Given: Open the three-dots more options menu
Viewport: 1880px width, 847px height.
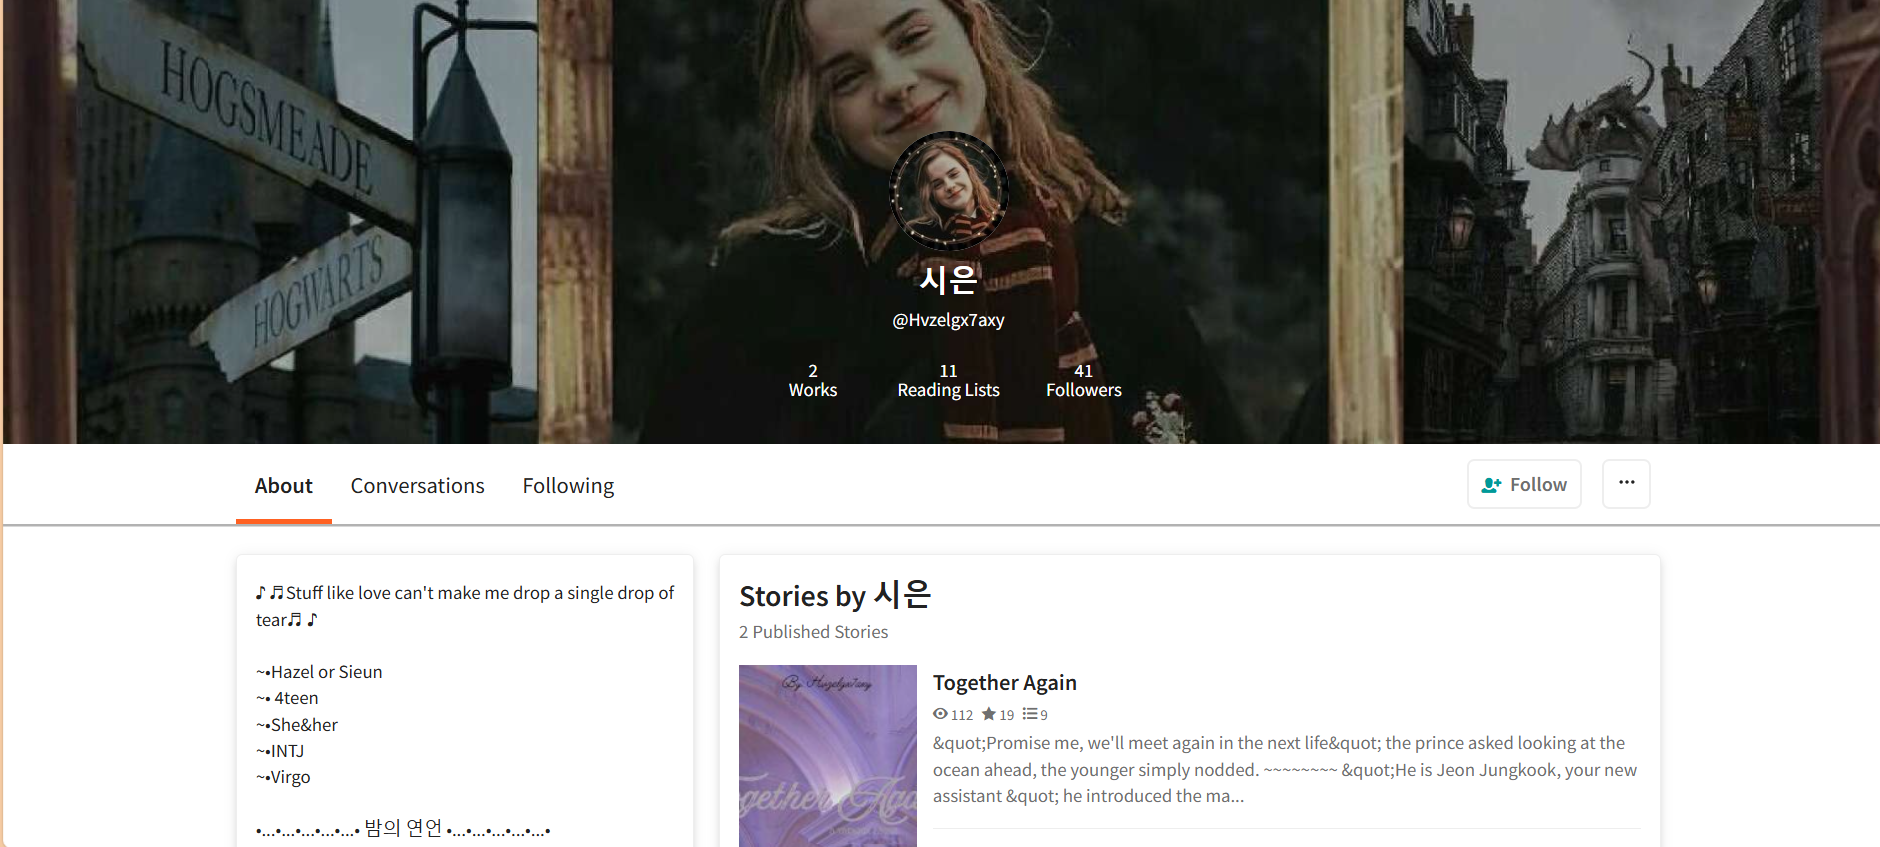Looking at the screenshot, I should [x=1626, y=484].
